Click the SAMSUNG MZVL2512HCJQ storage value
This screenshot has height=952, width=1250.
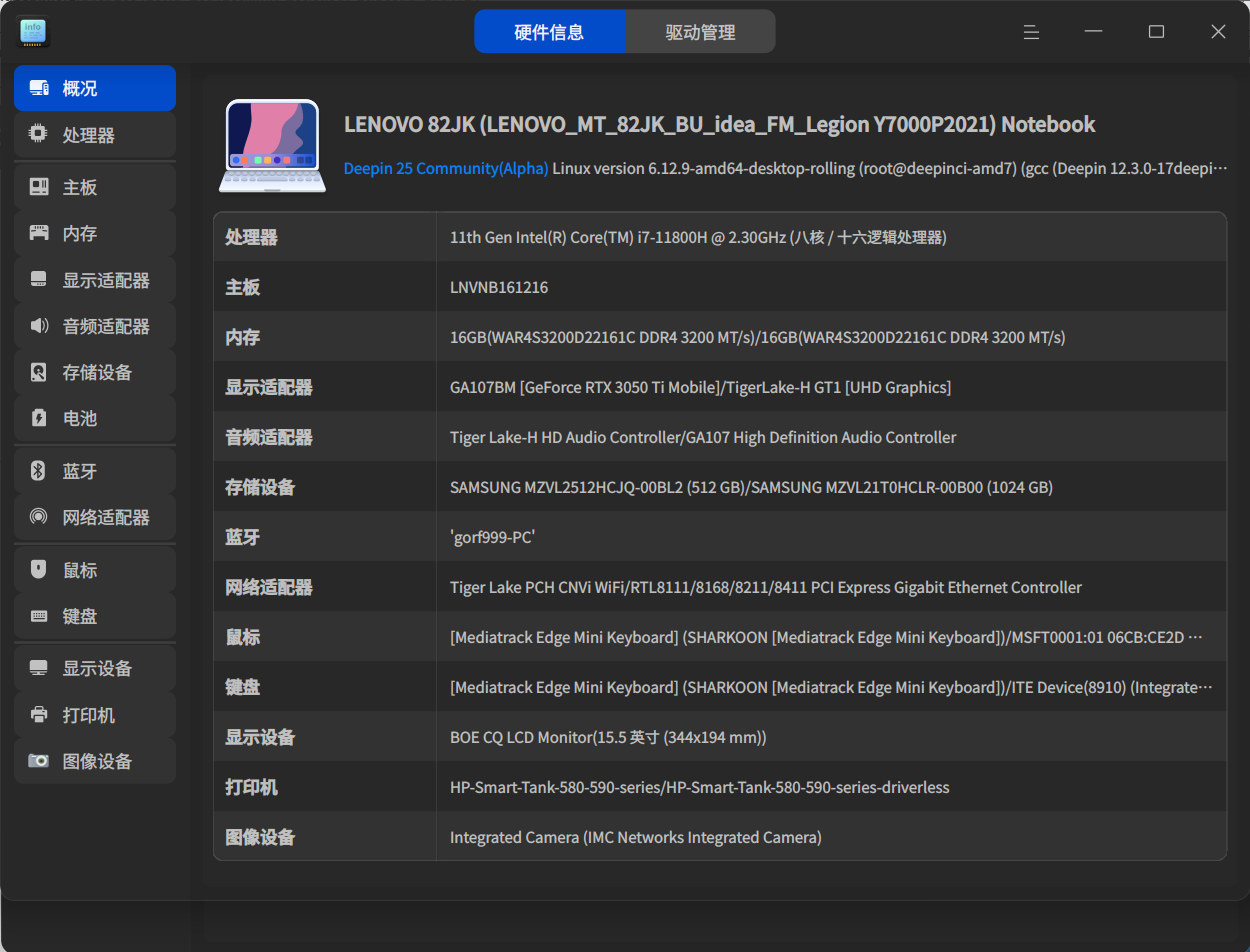(751, 487)
